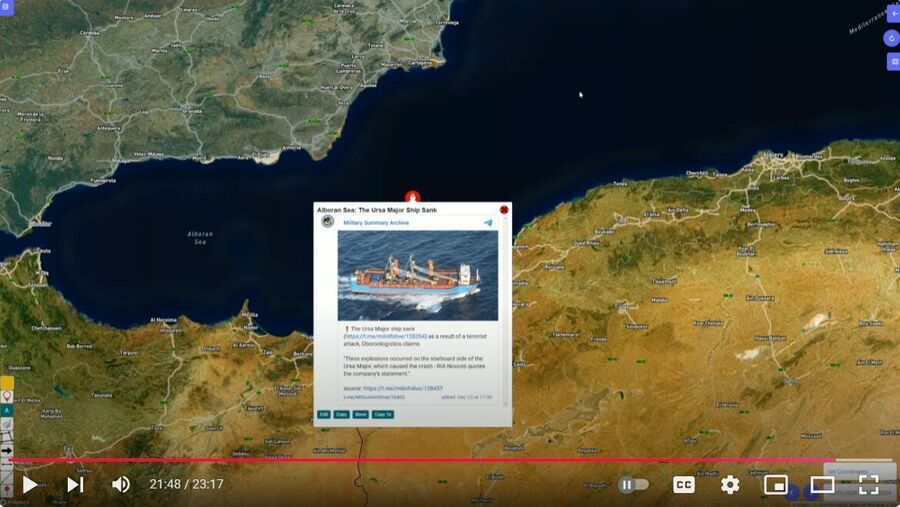Select the yellow color swatch tool
This screenshot has width=900, height=507.
[x=7, y=382]
